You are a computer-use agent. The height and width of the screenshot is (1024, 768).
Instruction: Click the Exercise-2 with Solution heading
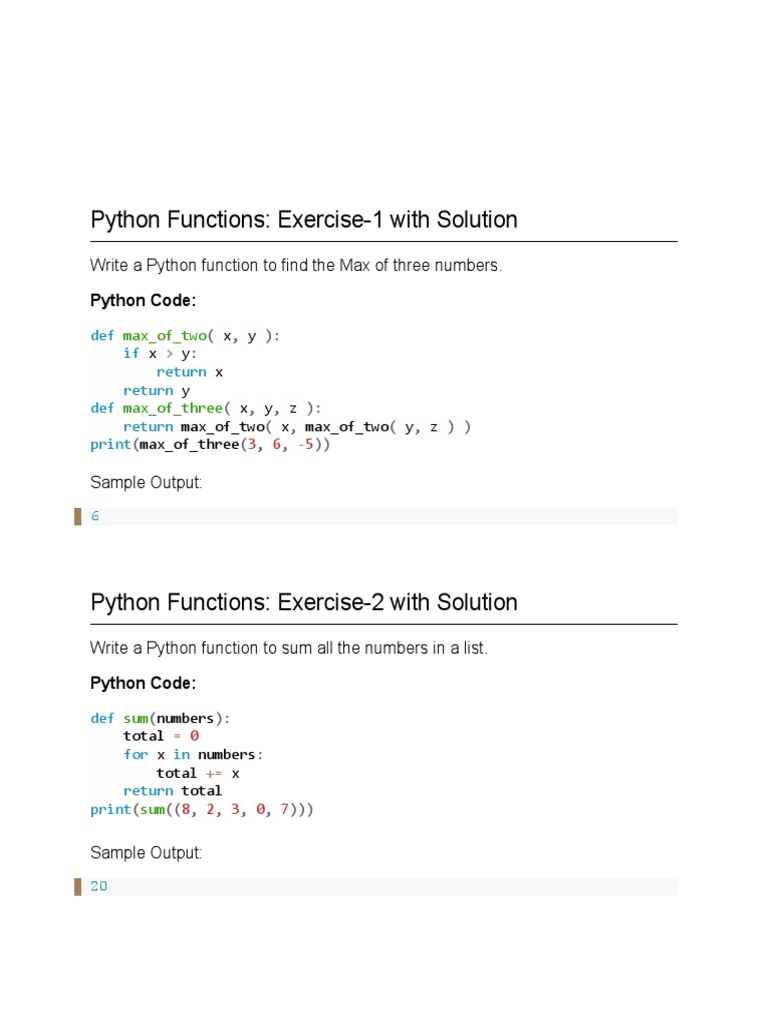click(x=304, y=603)
